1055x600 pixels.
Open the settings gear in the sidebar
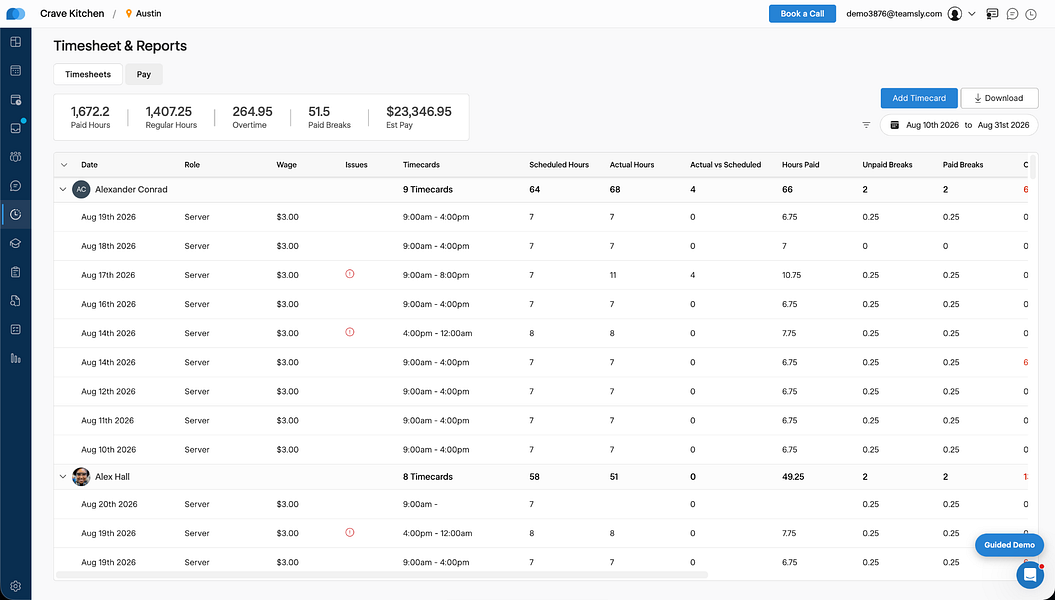pos(15,586)
